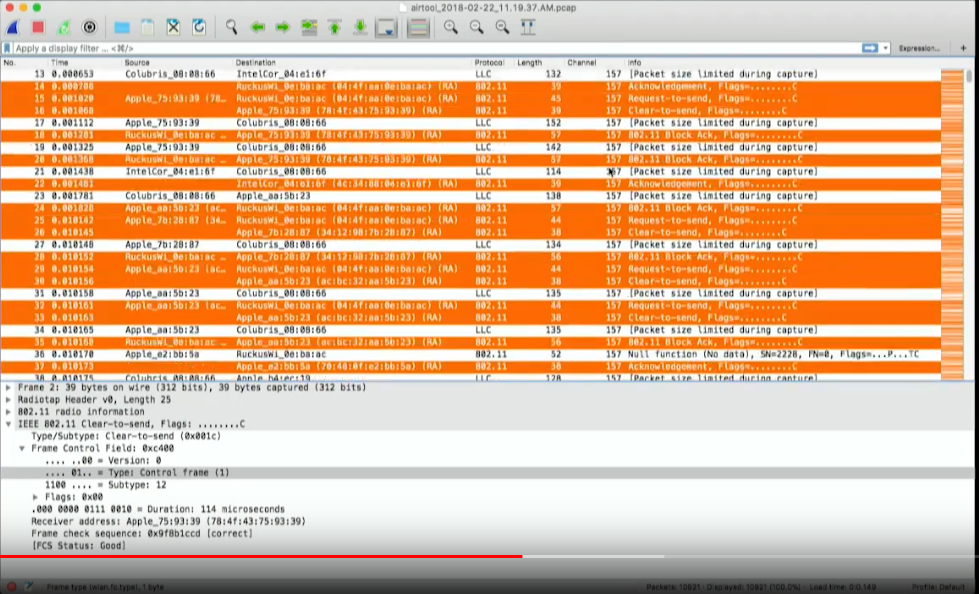
Task: Select packet 15 Request-to-send row
Action: click(470, 99)
